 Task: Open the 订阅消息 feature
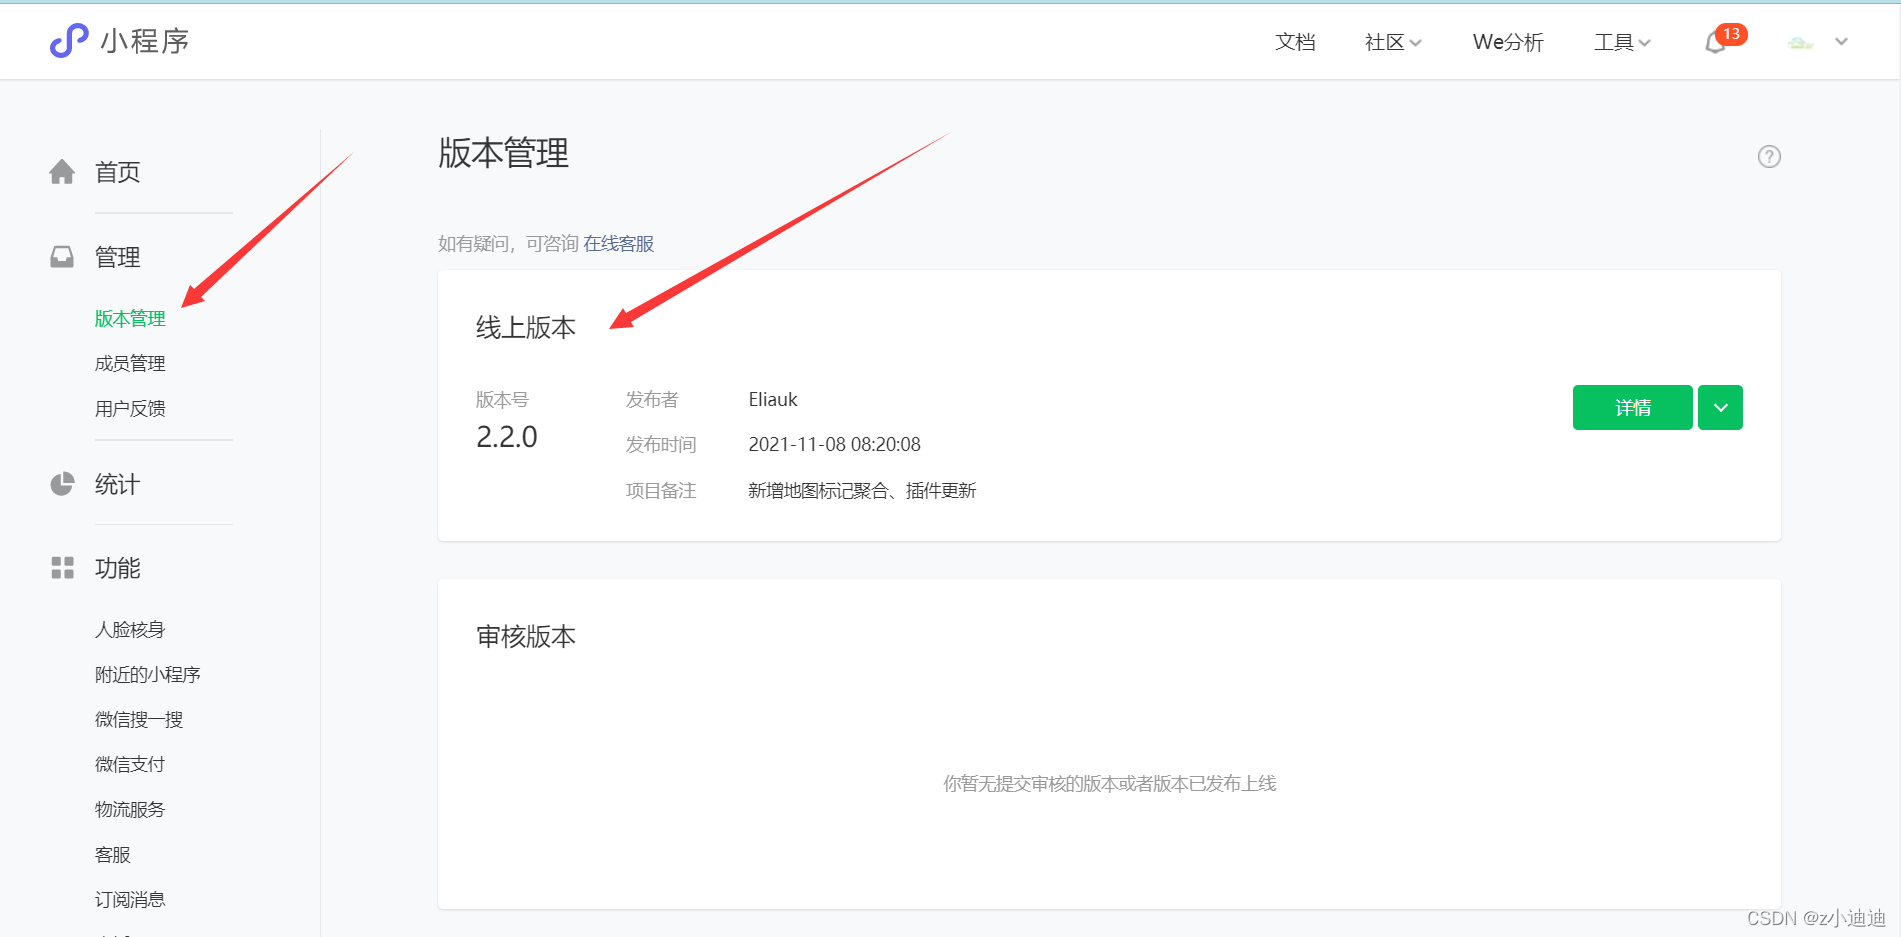(129, 898)
